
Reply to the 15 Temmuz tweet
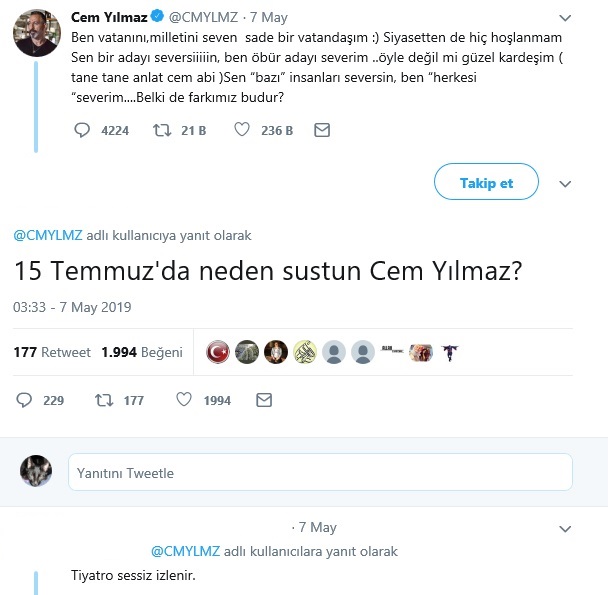25,400
